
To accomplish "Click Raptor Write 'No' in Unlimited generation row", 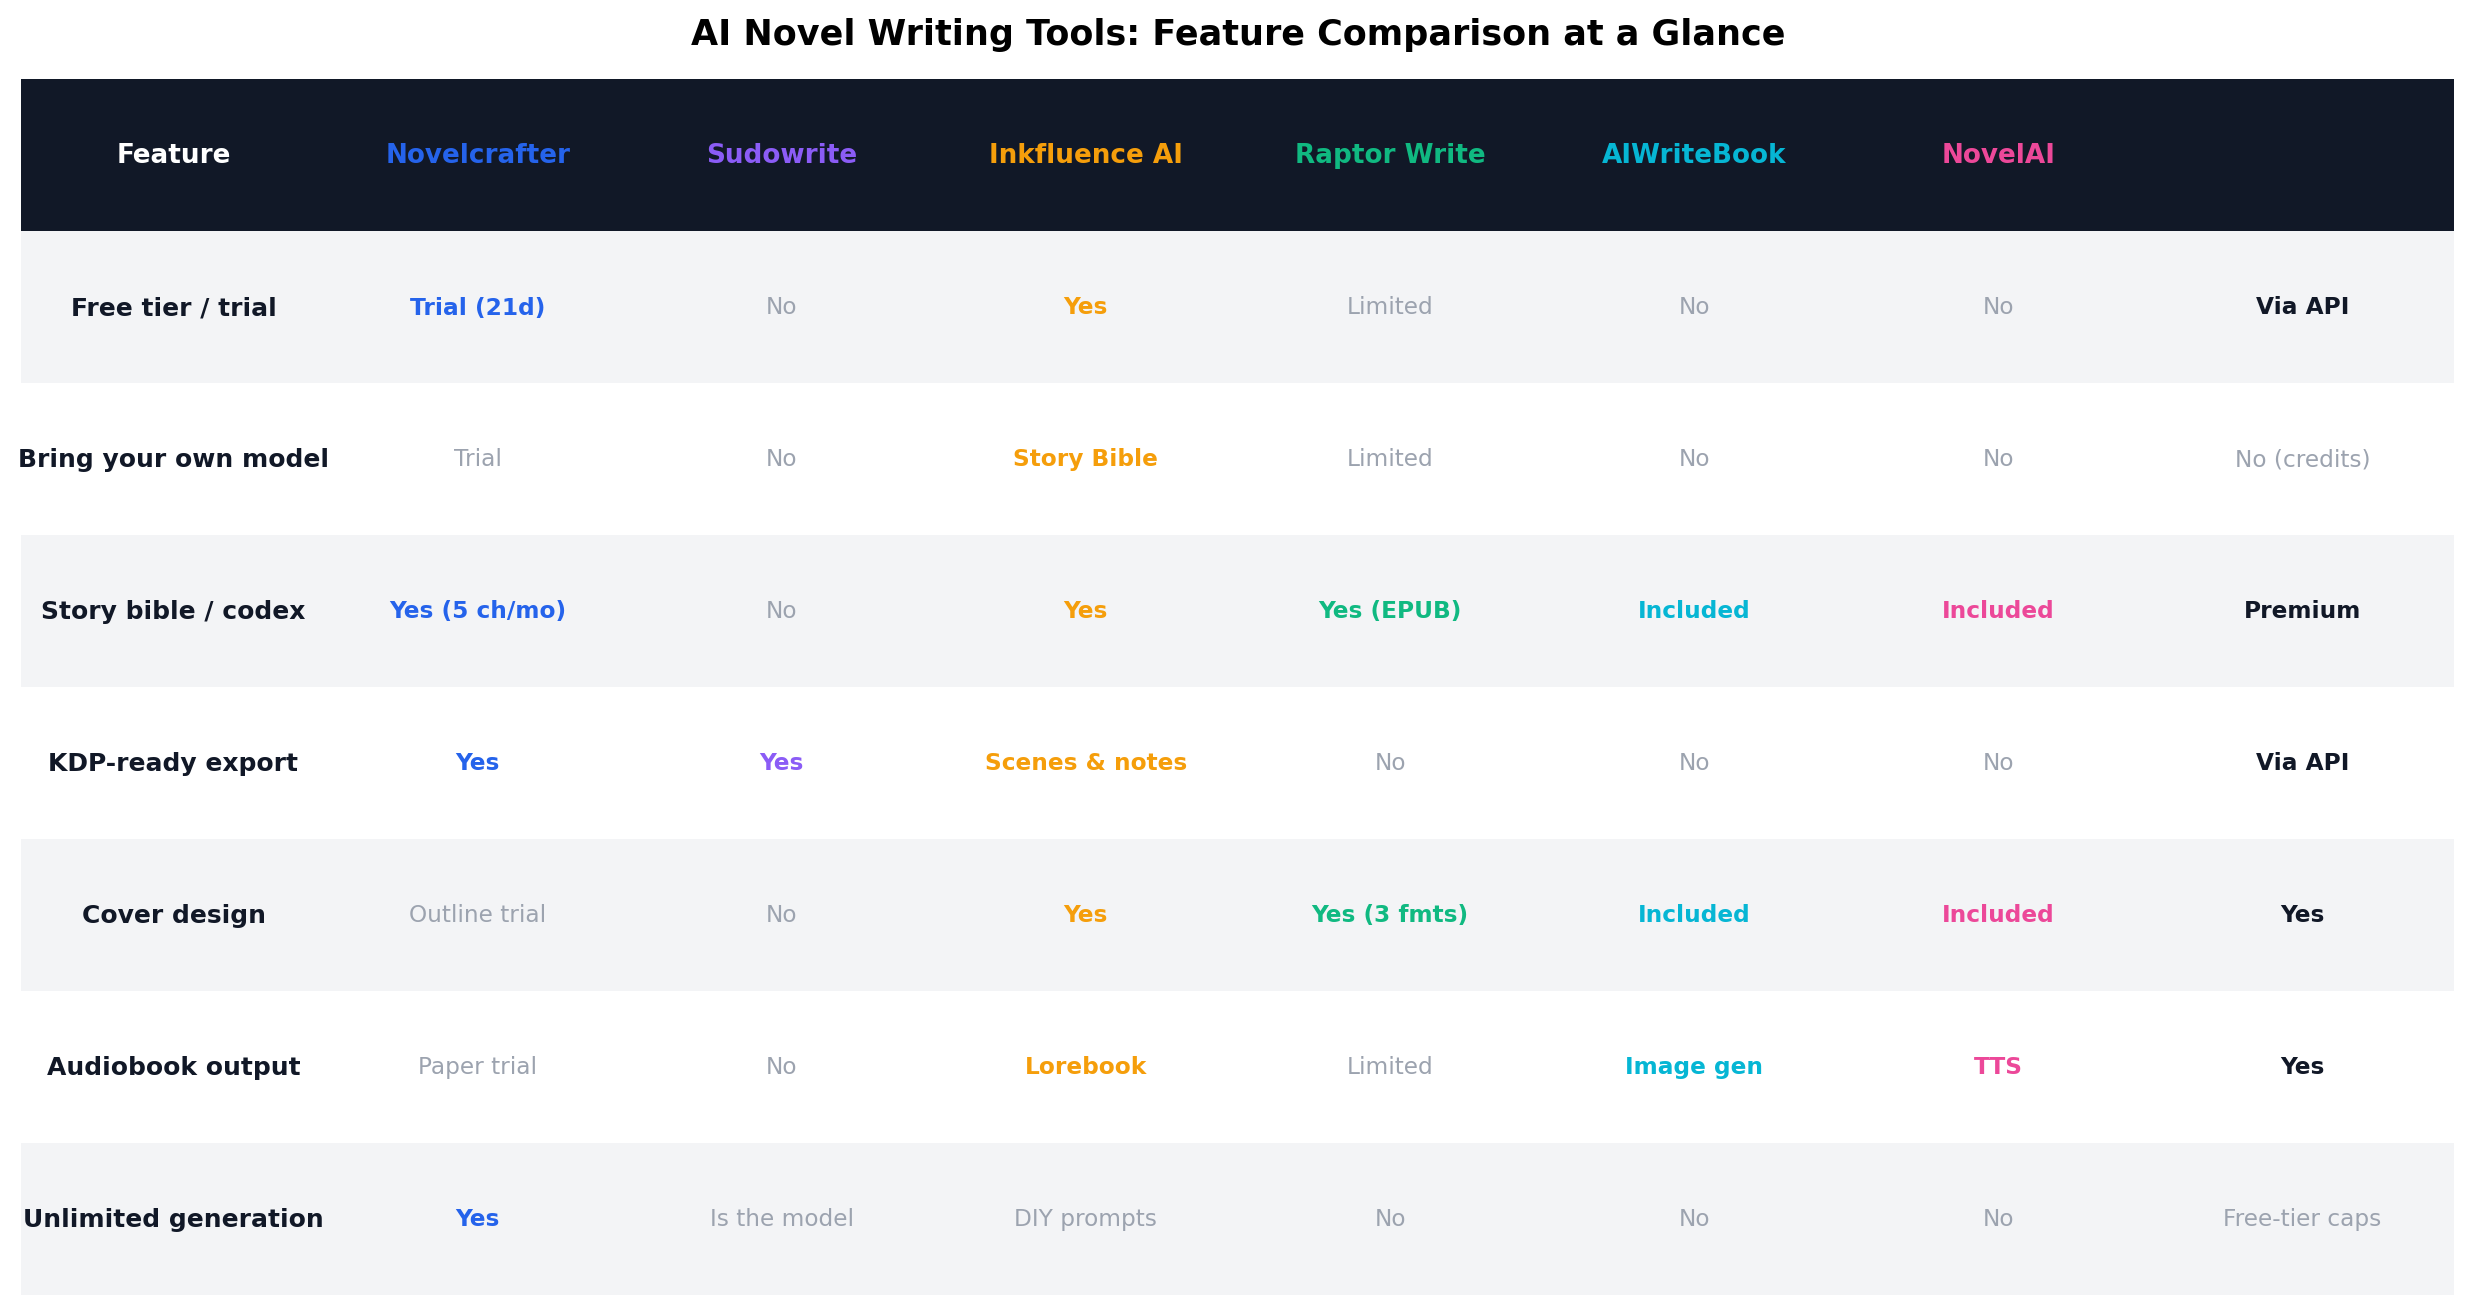I will pos(1390,1219).
